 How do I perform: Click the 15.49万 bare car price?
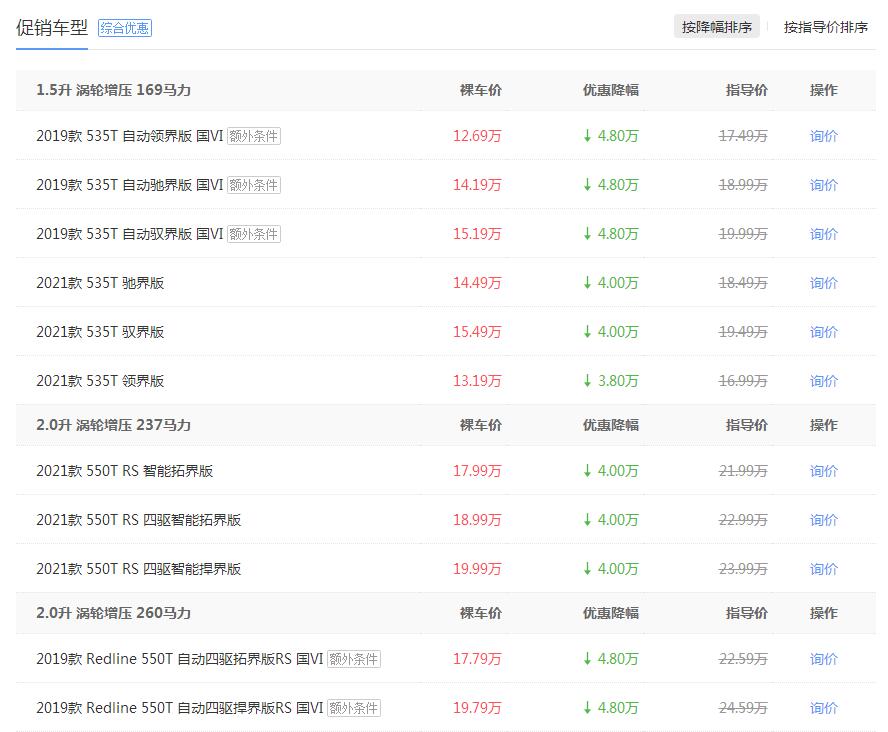[x=477, y=332]
